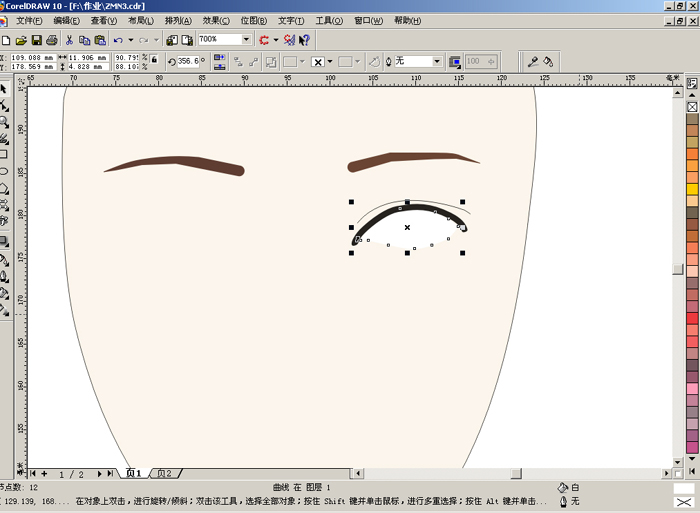This screenshot has width=700, height=513.
Task: Select the Zoom tool in the toolbox
Action: pos(4,121)
